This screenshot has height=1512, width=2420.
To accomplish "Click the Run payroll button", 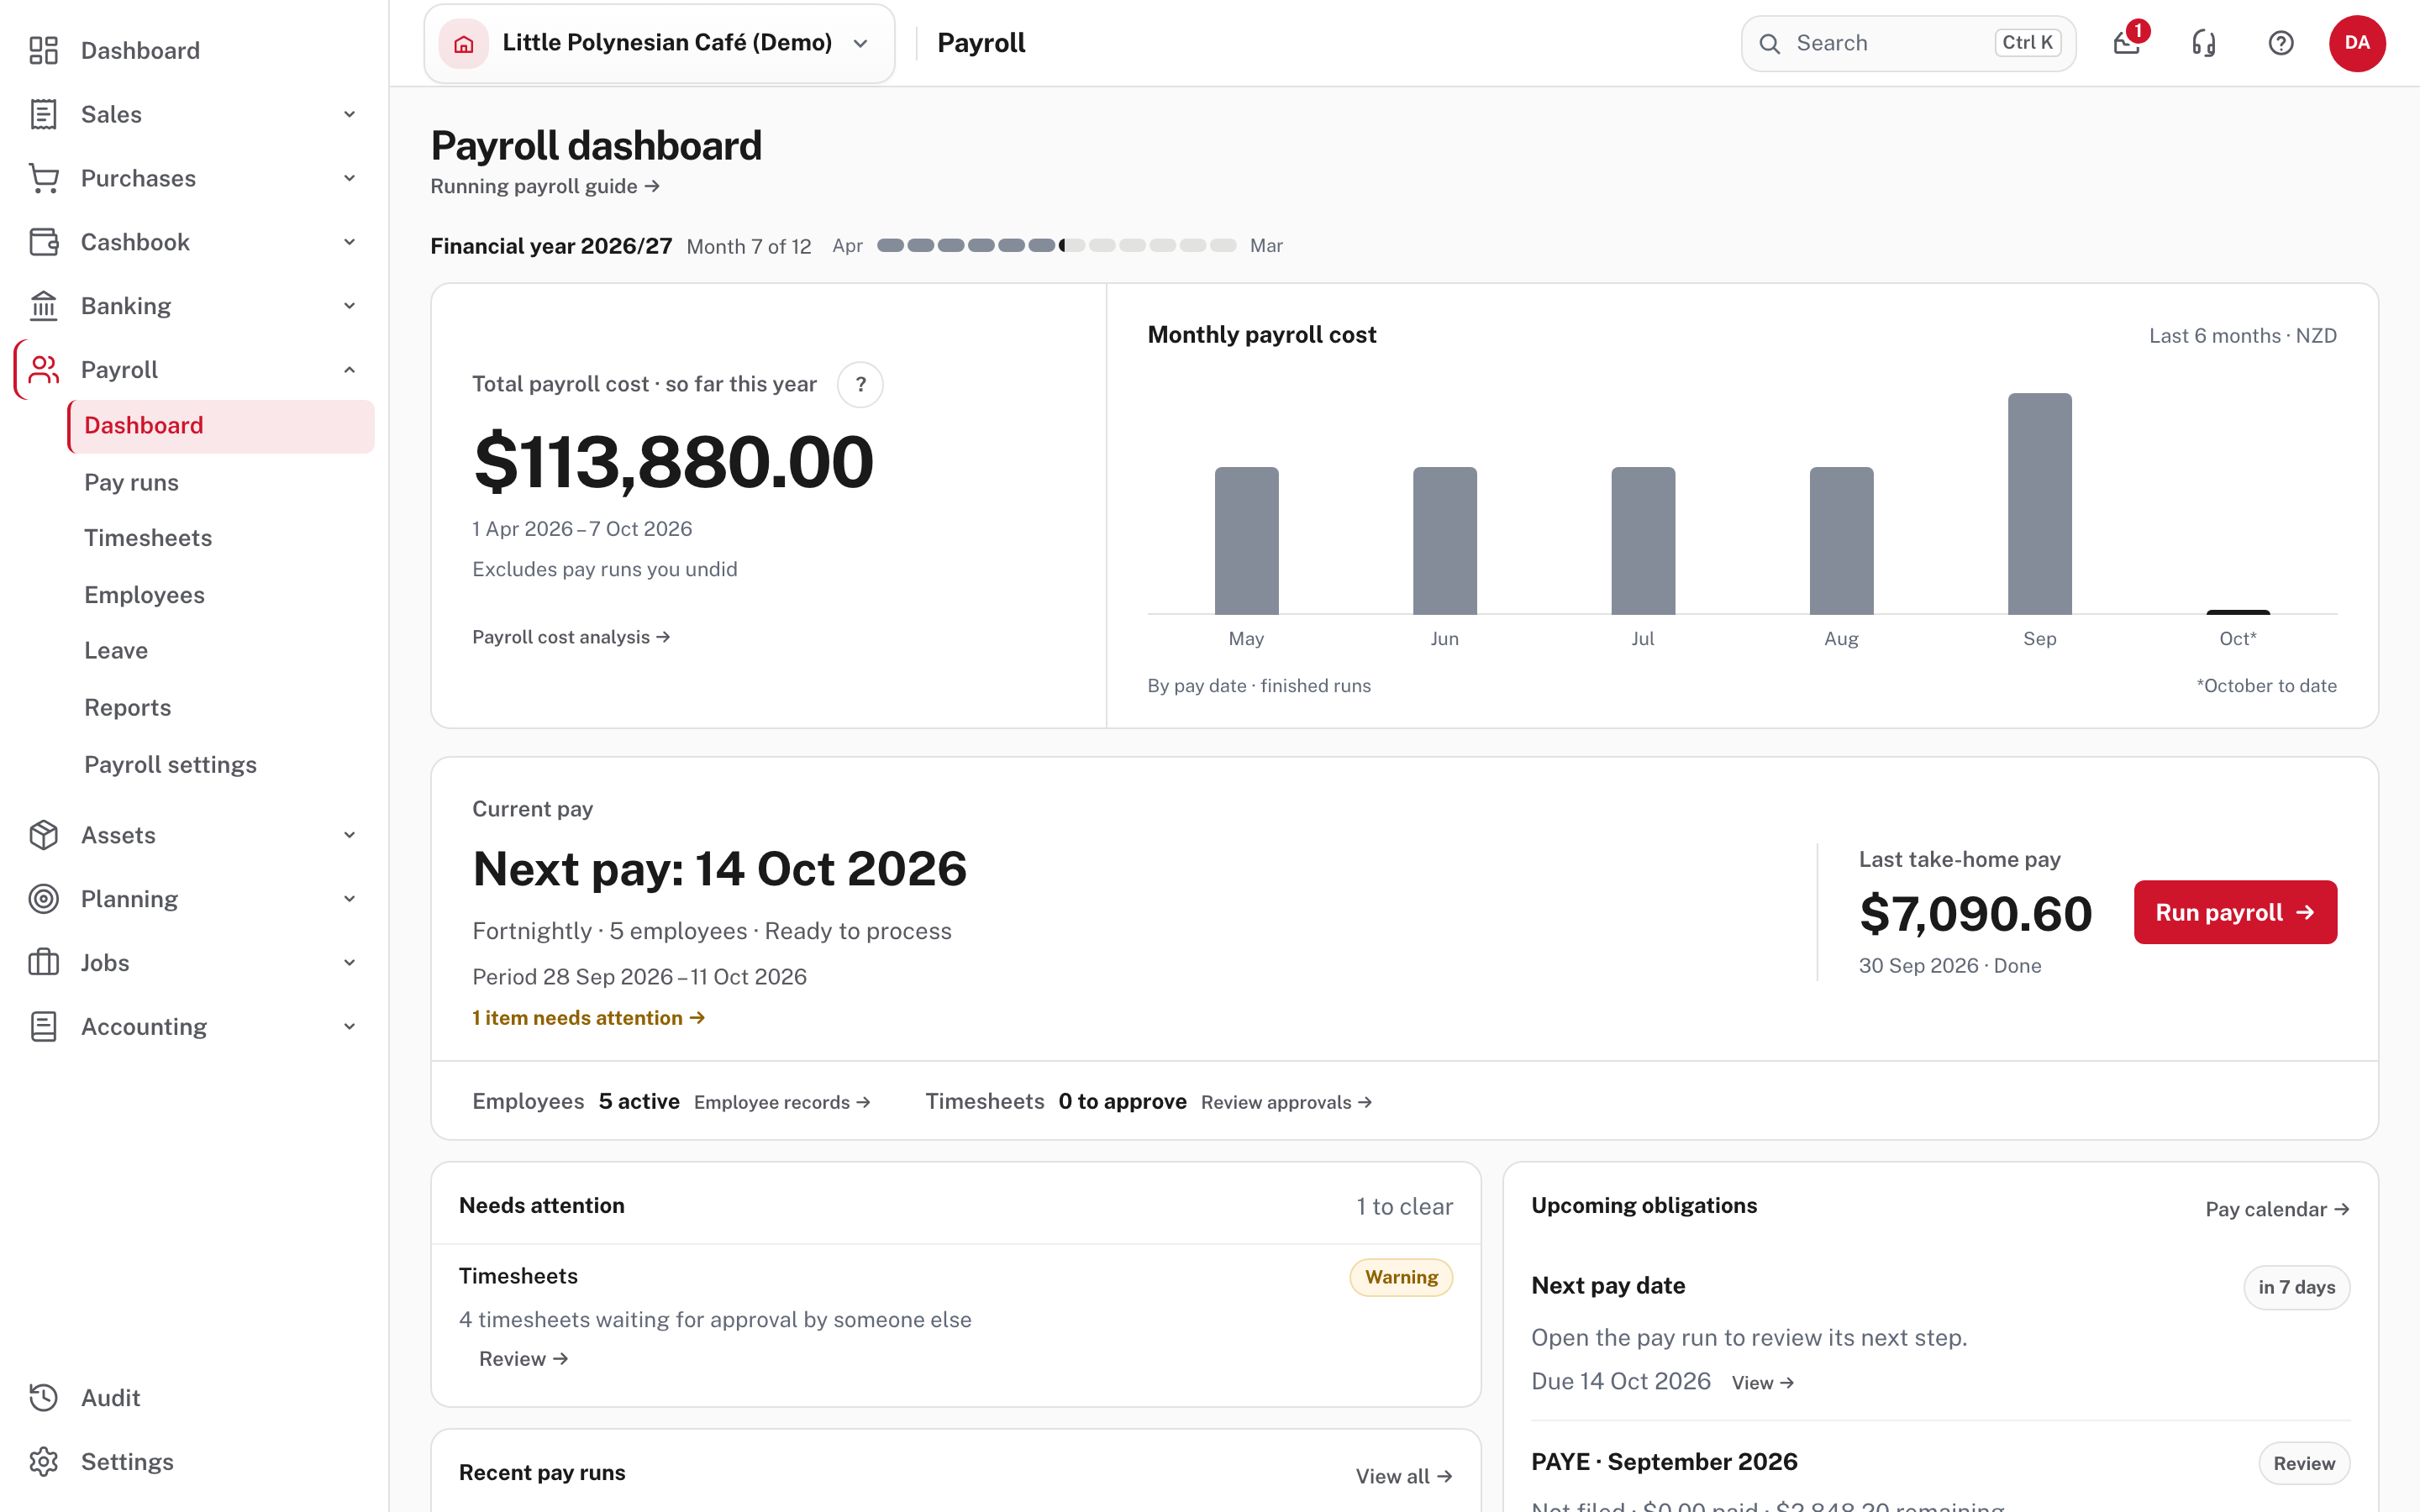I will 2235,912.
